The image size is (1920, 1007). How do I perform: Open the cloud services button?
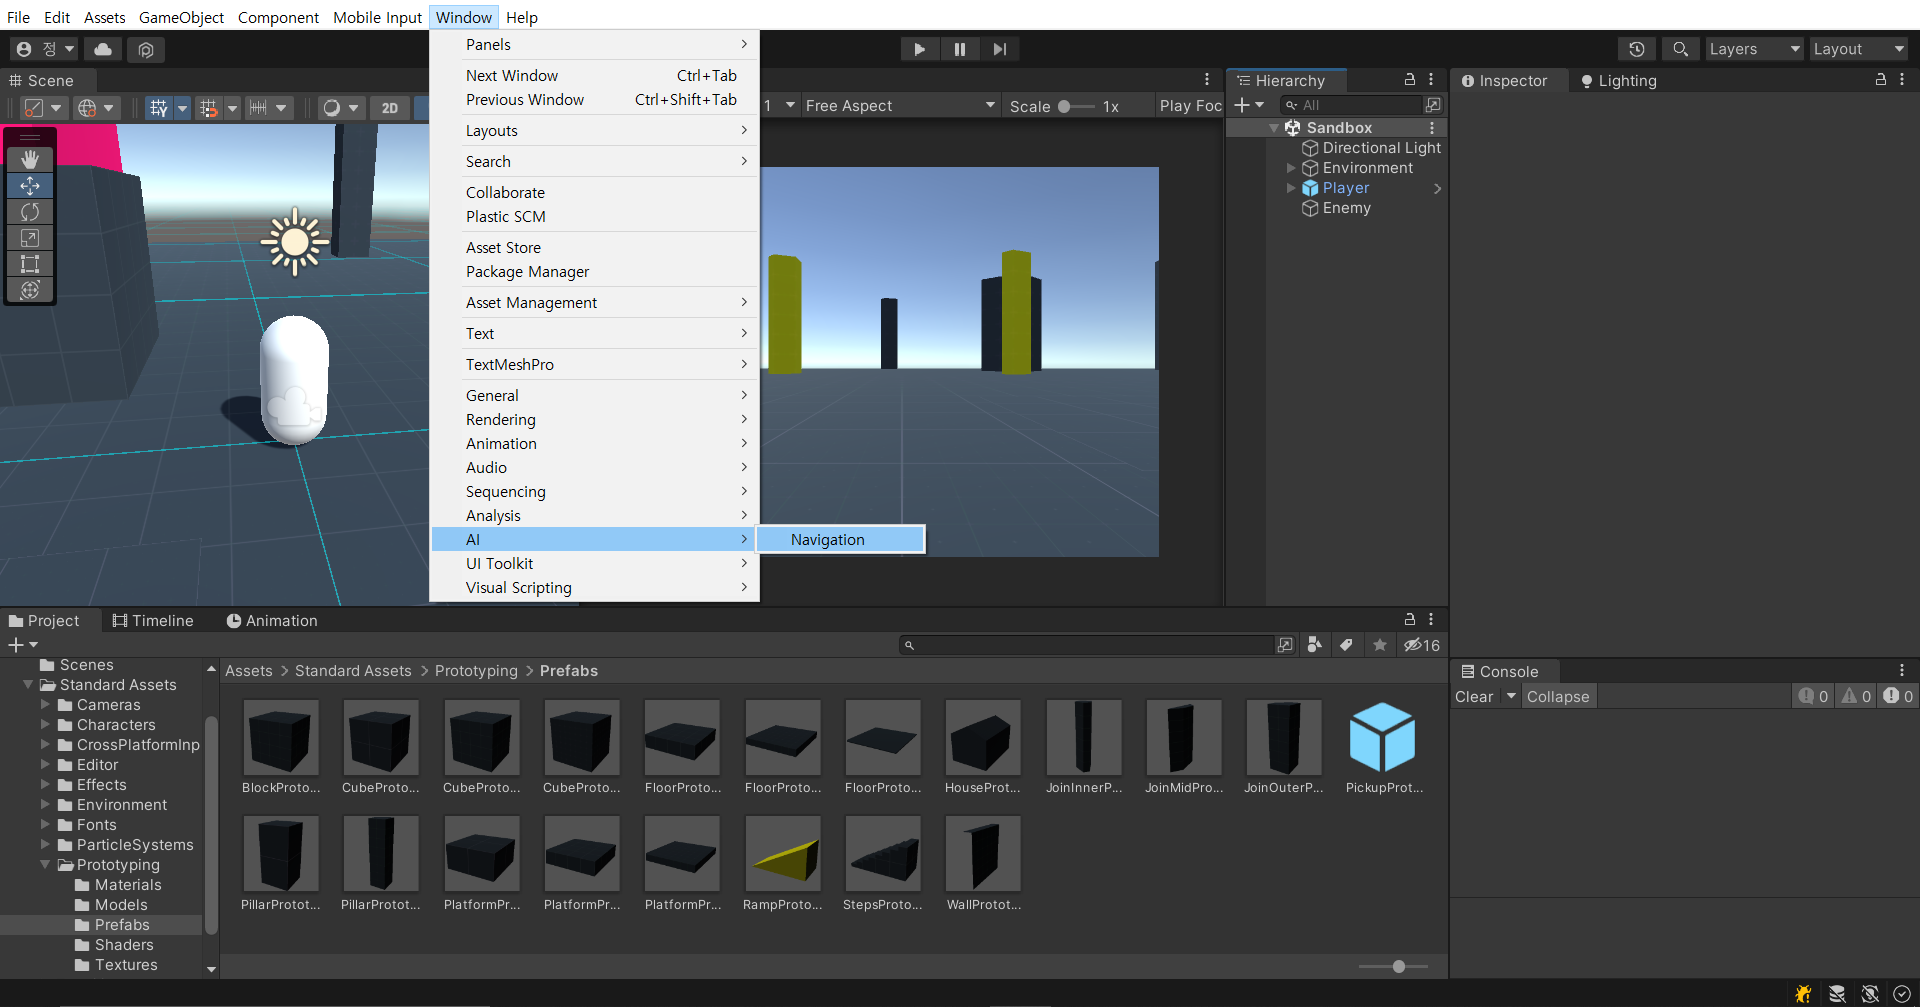(103, 49)
